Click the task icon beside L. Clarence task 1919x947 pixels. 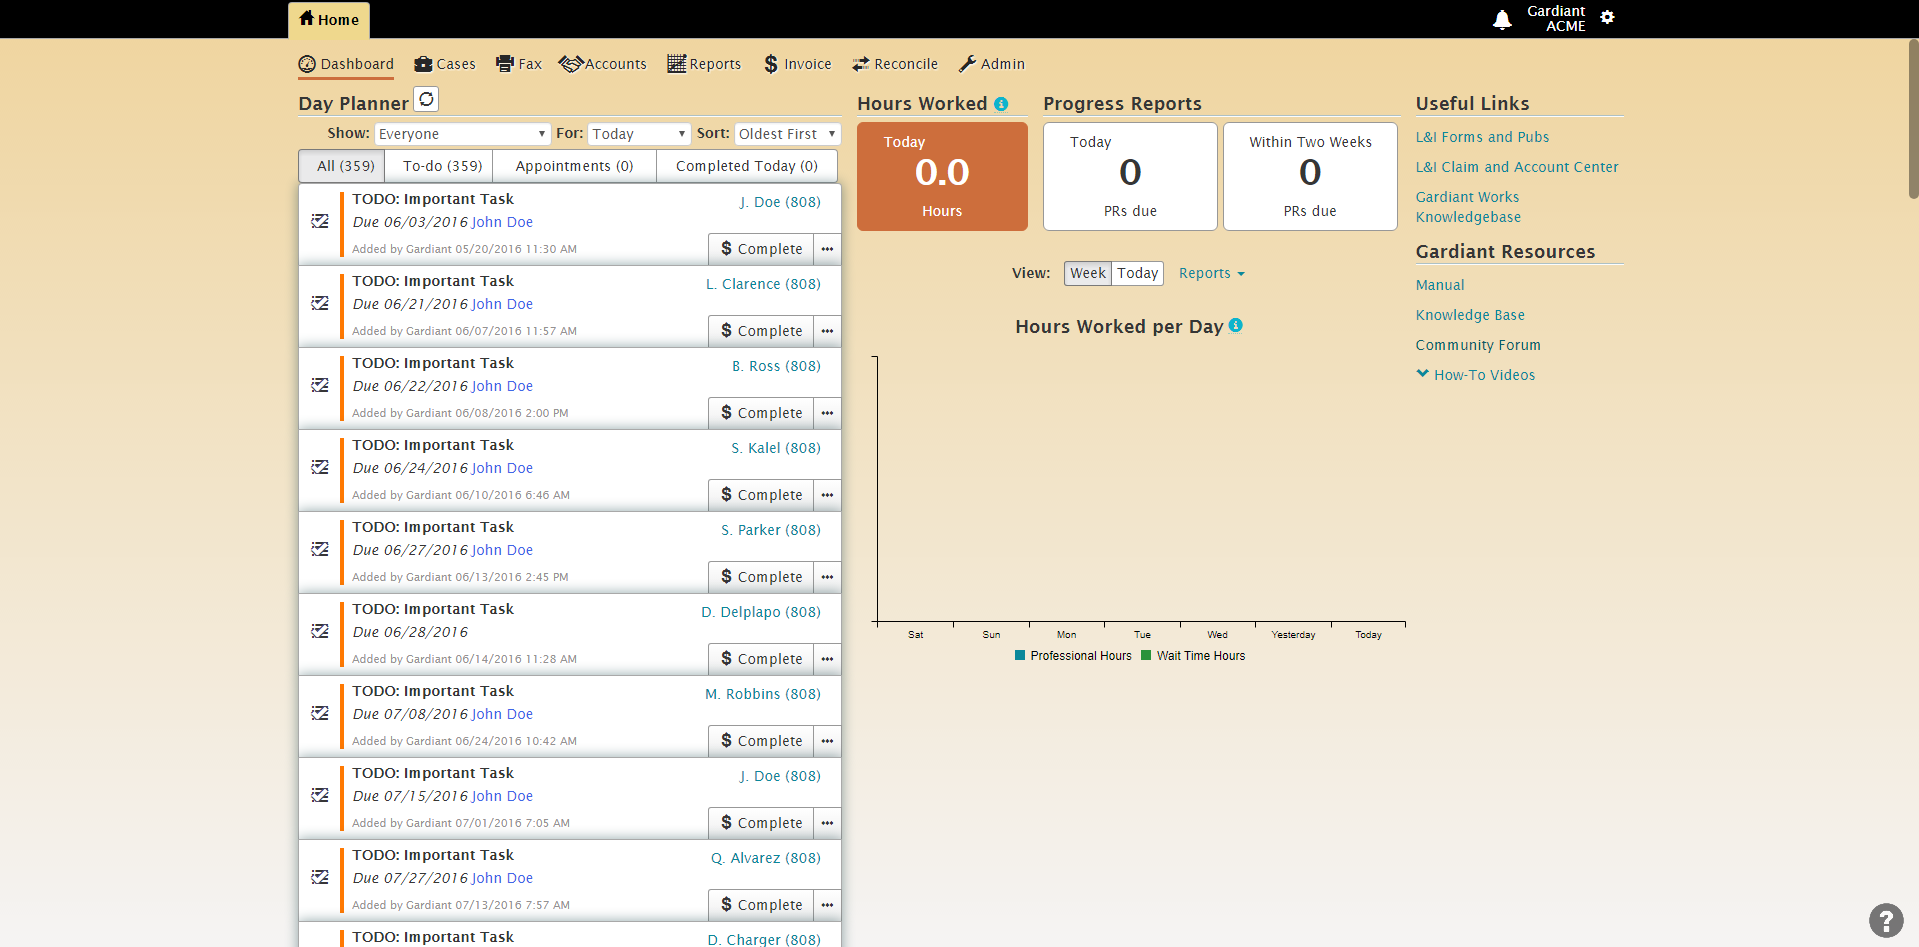point(320,303)
